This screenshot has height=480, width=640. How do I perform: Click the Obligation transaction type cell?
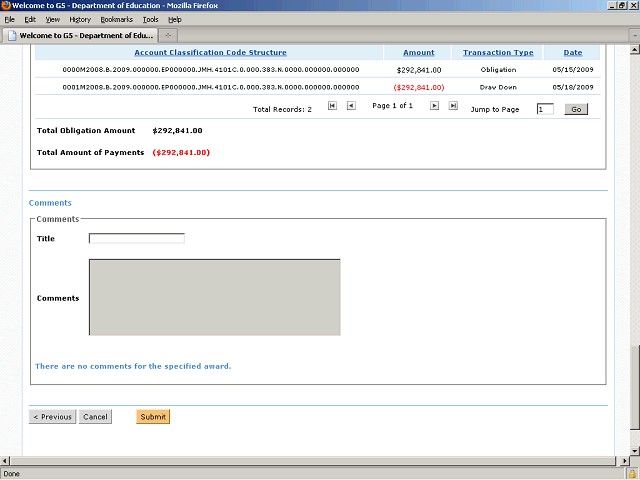pyautogui.click(x=498, y=70)
